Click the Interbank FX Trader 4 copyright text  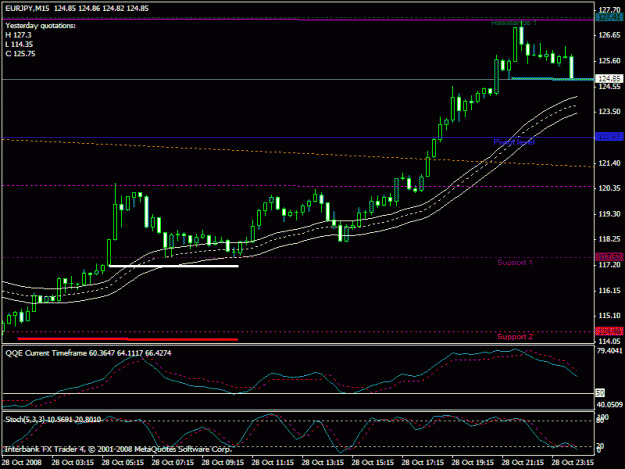click(x=118, y=449)
